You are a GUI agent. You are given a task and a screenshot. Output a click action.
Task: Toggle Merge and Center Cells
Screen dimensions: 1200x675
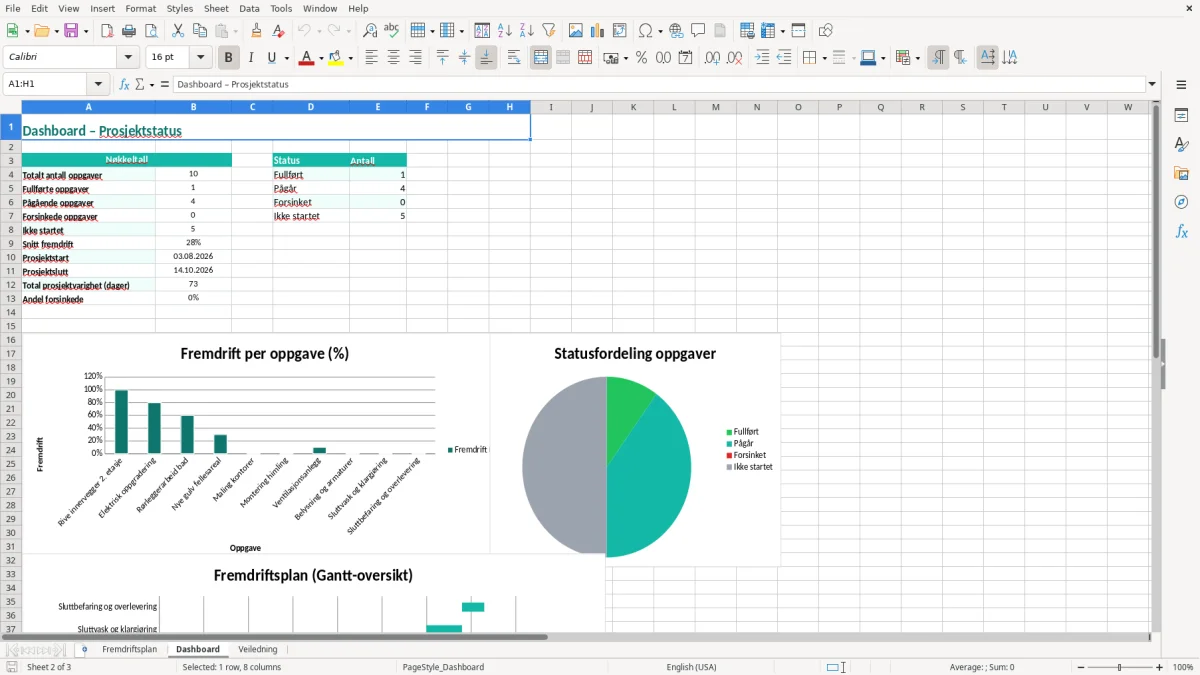[x=541, y=58]
